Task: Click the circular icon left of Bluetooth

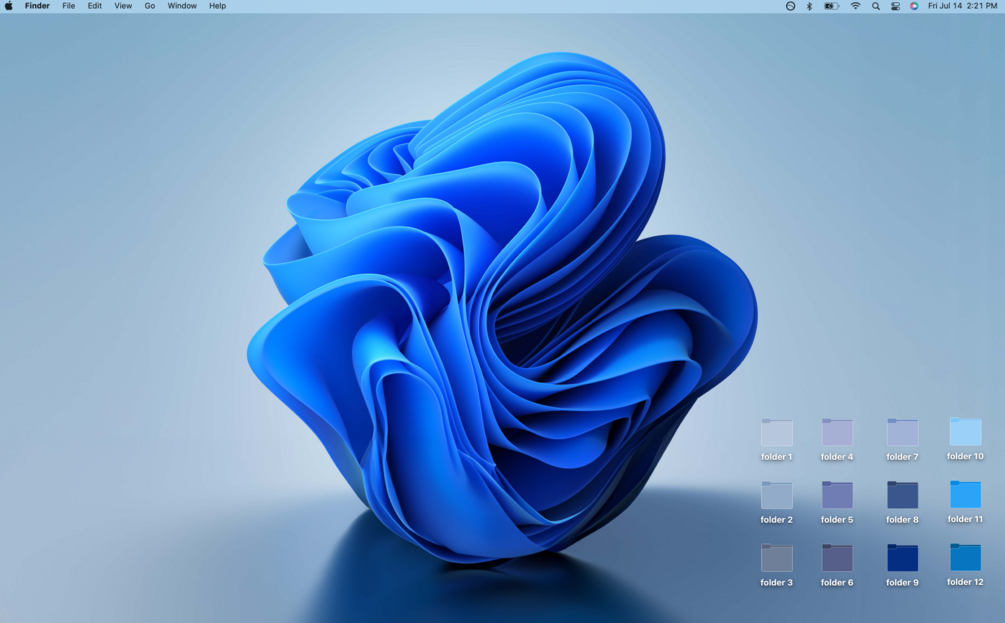Action: tap(790, 6)
